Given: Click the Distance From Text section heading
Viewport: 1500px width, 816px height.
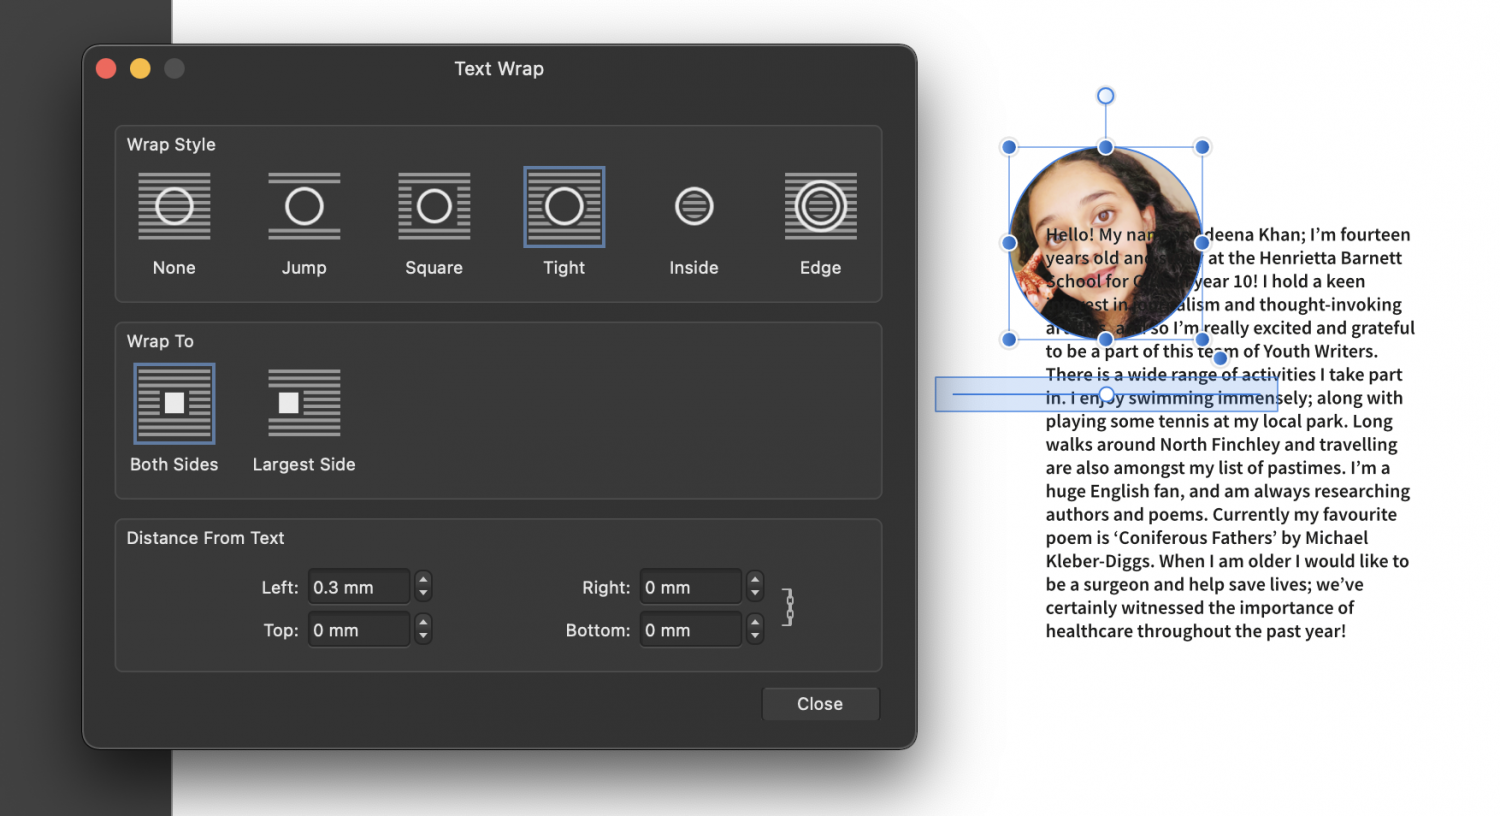Looking at the screenshot, I should [205, 538].
